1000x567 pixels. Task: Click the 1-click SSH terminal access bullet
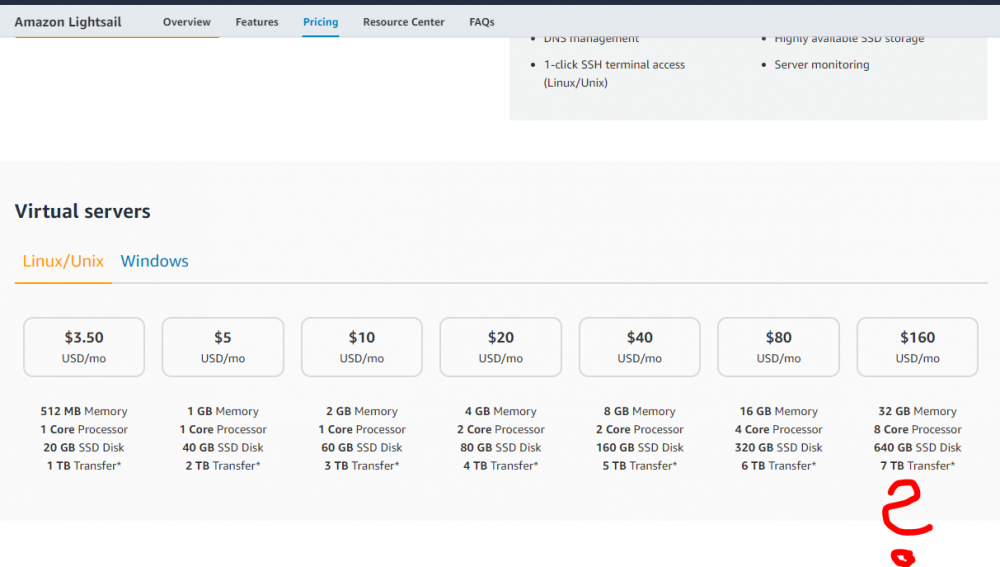(x=614, y=73)
